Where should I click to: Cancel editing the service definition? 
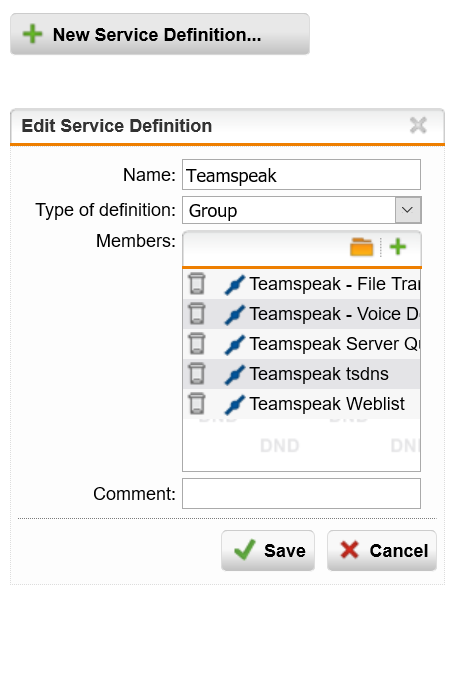[382, 551]
